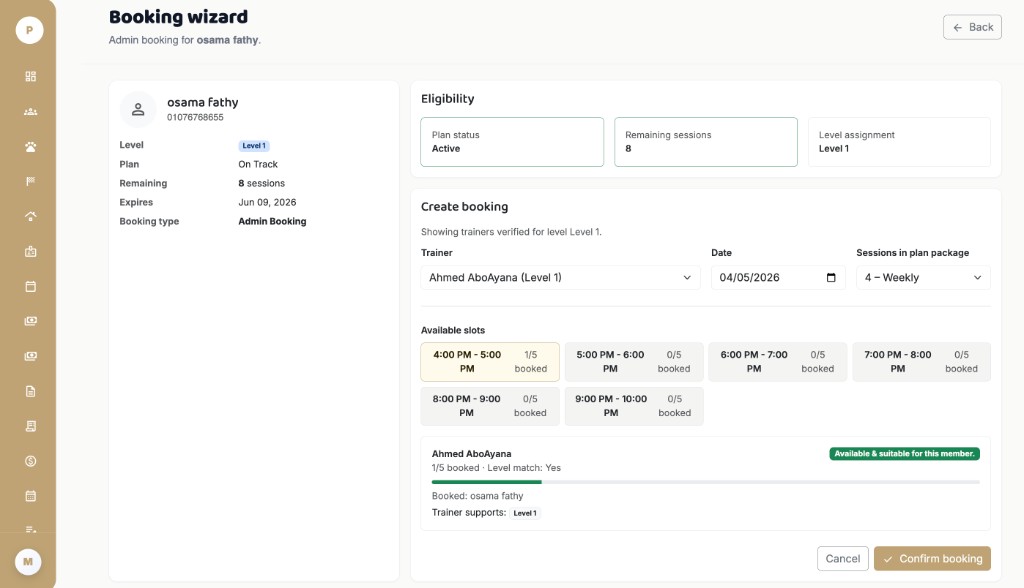Click Confirm booking
Image resolution: width=1024 pixels, height=588 pixels.
click(x=932, y=559)
